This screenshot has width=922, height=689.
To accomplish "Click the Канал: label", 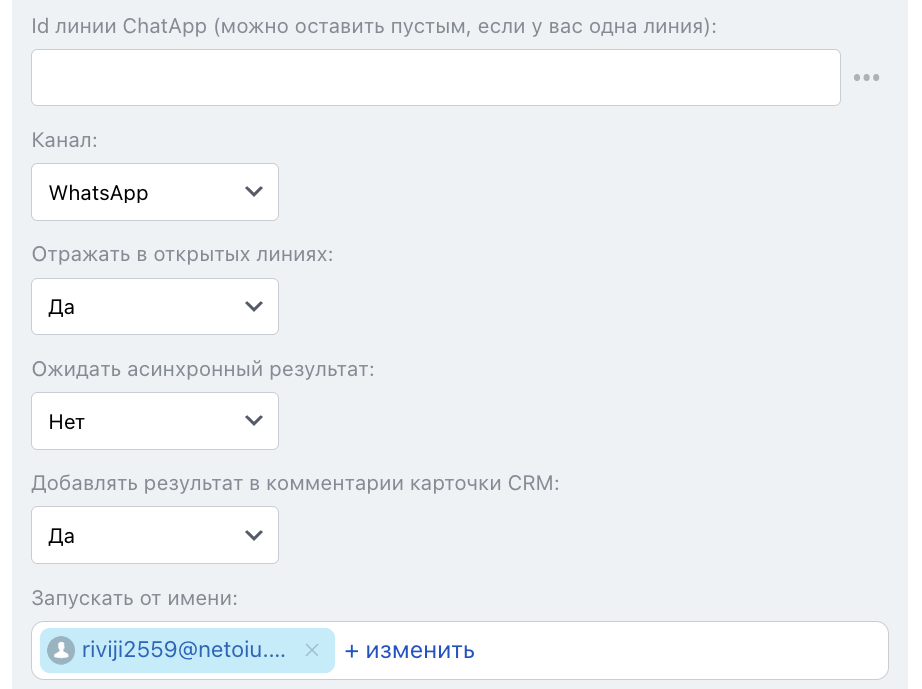I will (65, 141).
